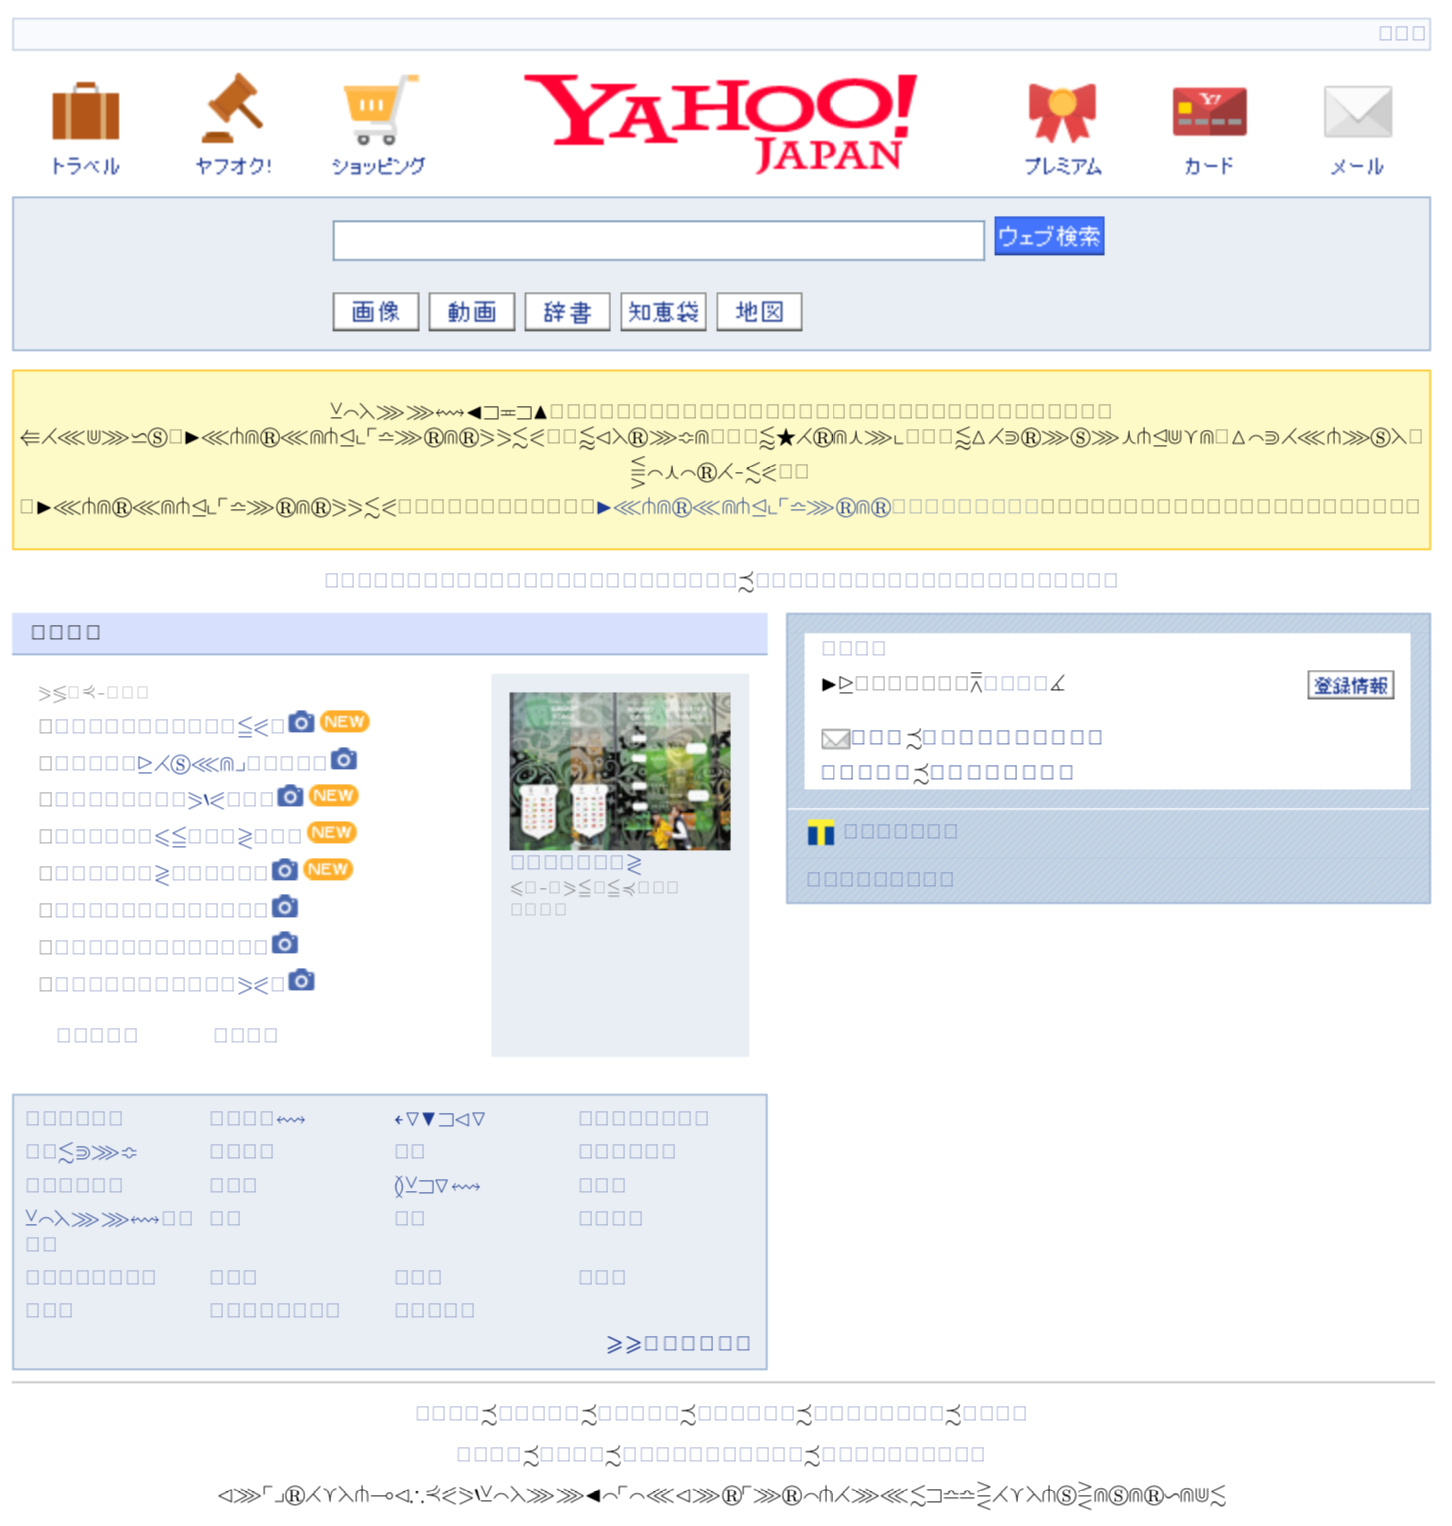Switch to 辞書 dictionary search
Screen dimensions: 1452x1526
pos(568,312)
